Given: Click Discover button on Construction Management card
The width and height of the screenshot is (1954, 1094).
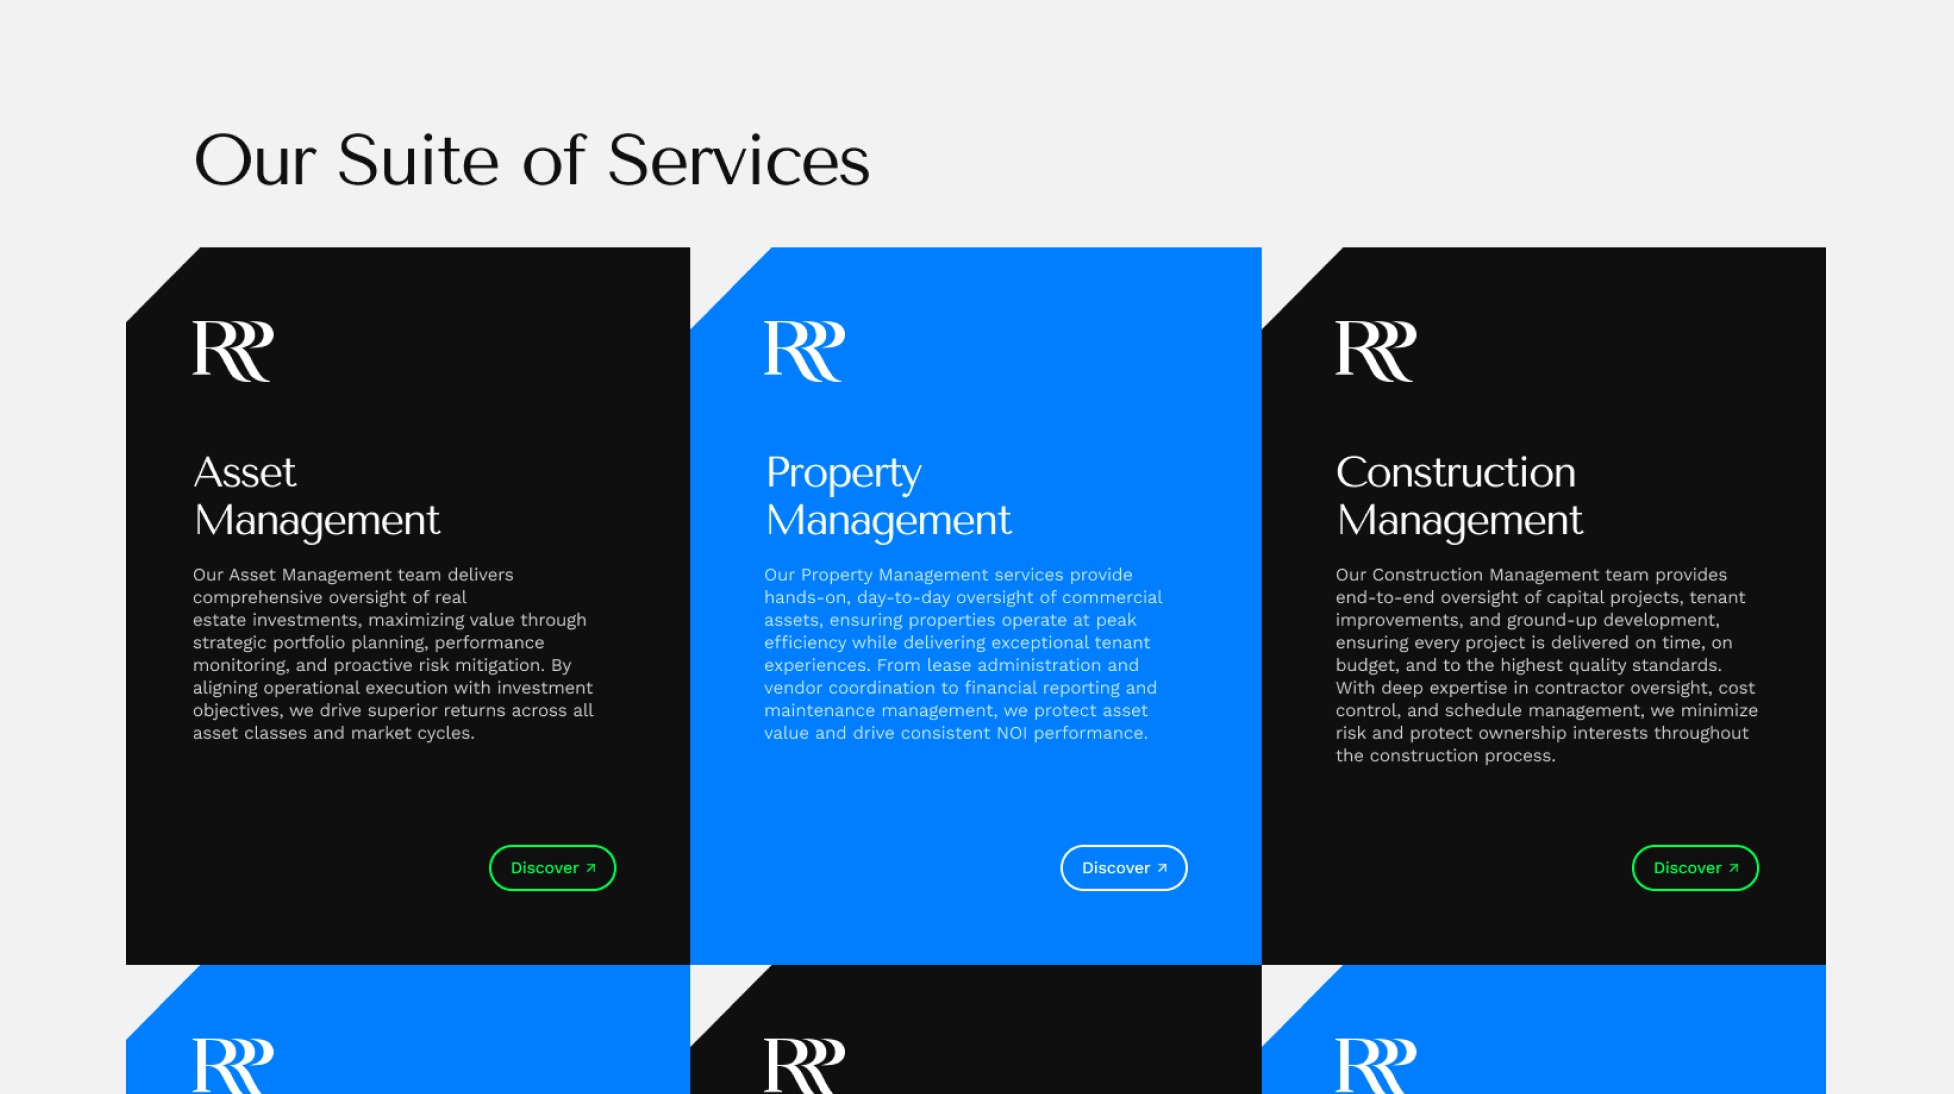Looking at the screenshot, I should pyautogui.click(x=1695, y=868).
